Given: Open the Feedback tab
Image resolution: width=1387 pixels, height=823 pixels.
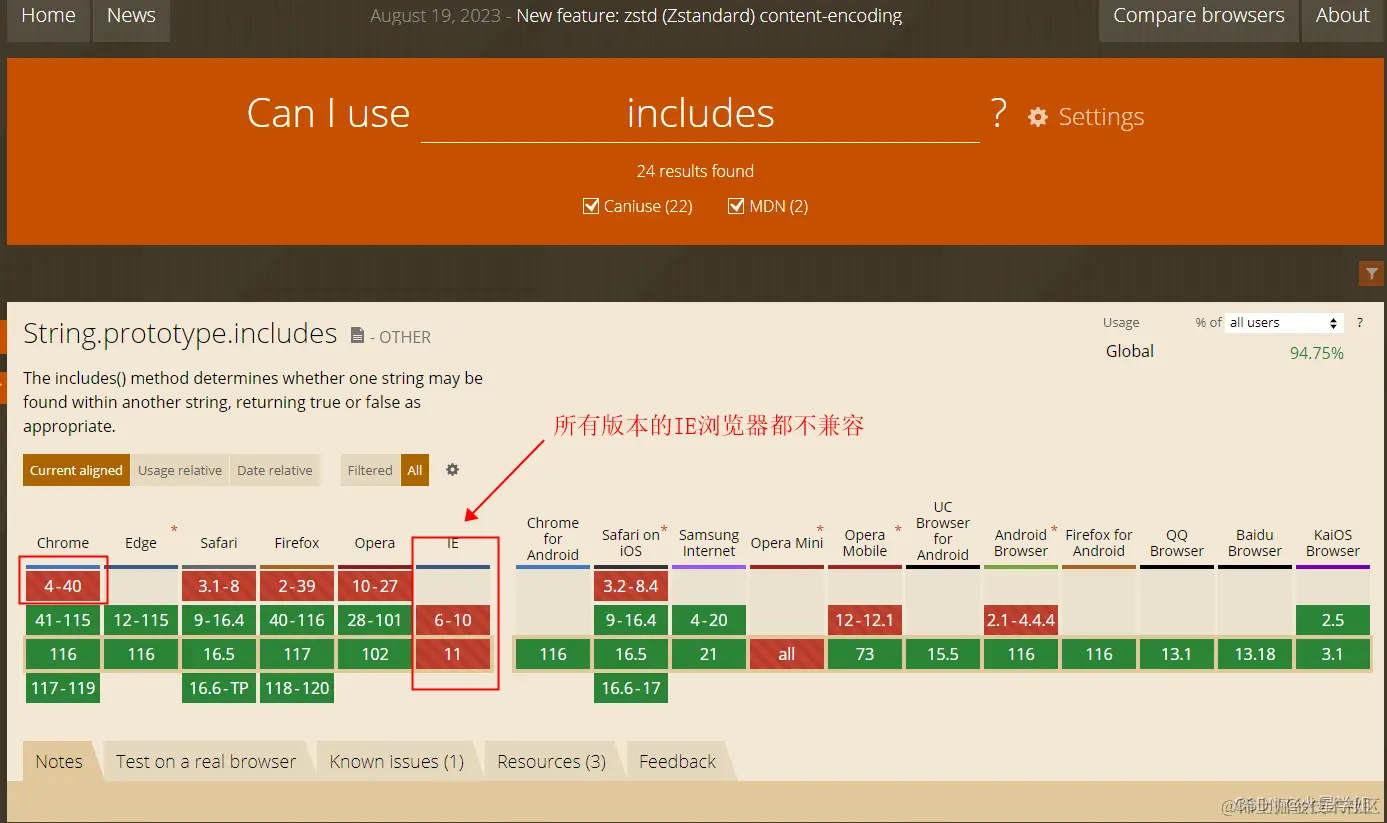Looking at the screenshot, I should pyautogui.click(x=678, y=761).
